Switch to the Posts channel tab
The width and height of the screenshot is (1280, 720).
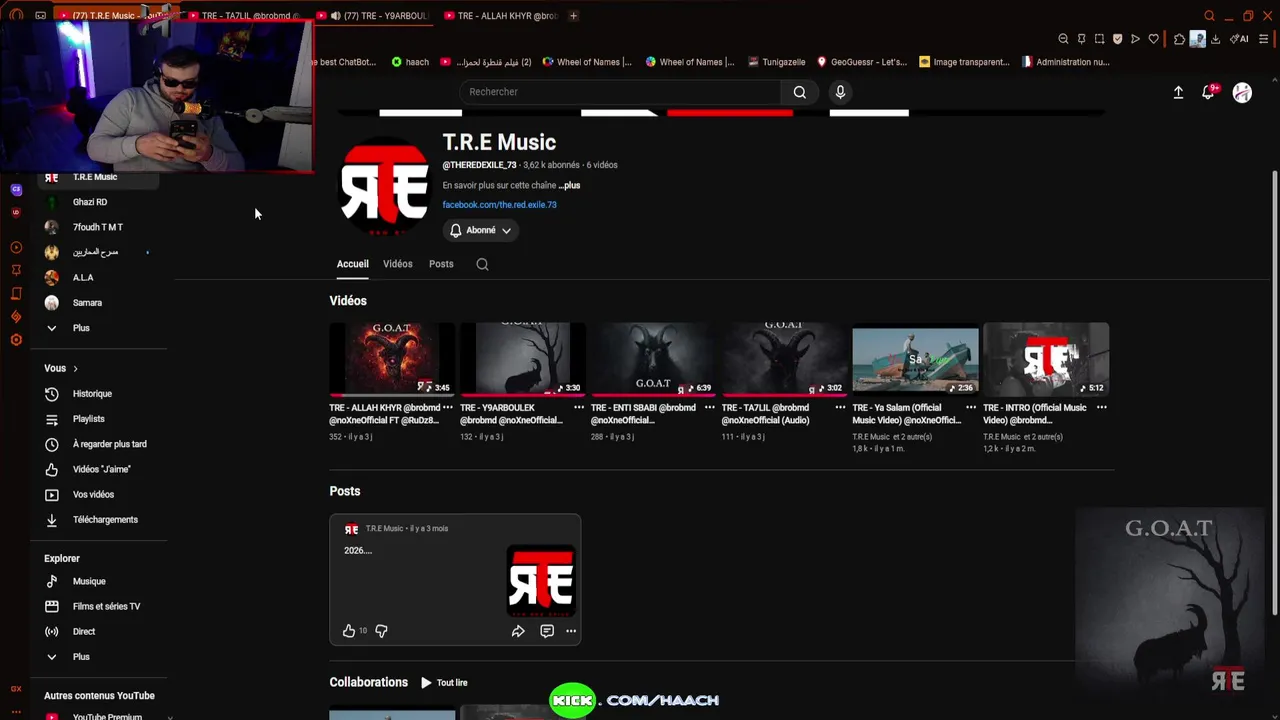point(441,264)
